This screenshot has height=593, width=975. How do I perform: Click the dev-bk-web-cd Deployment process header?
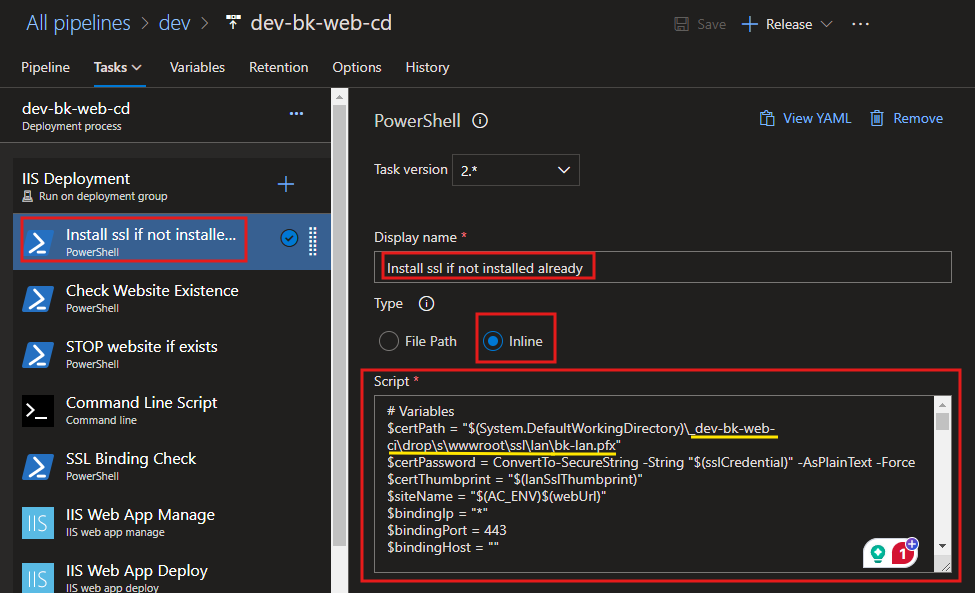165,116
